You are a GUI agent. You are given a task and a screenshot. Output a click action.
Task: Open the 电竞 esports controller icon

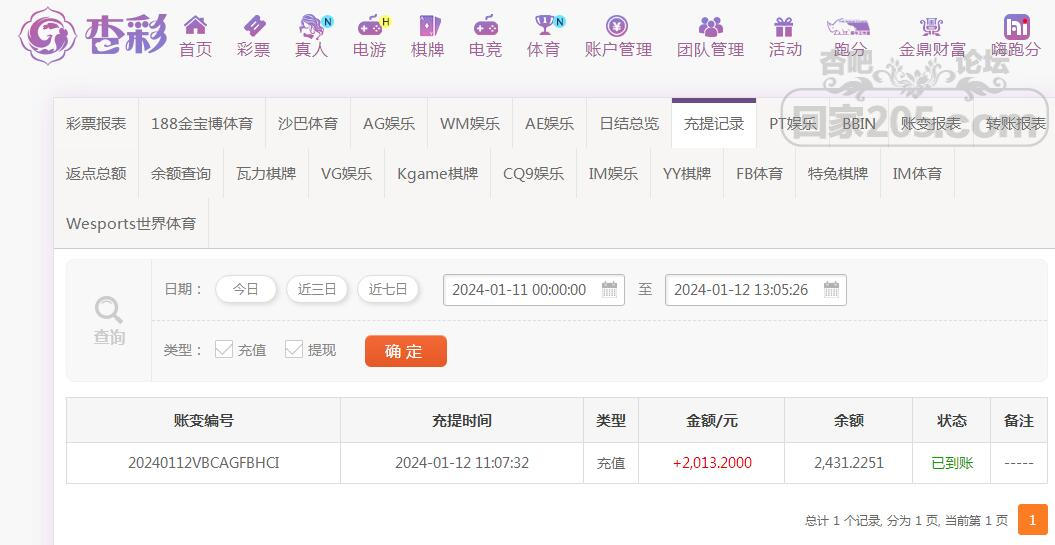pyautogui.click(x=485, y=26)
